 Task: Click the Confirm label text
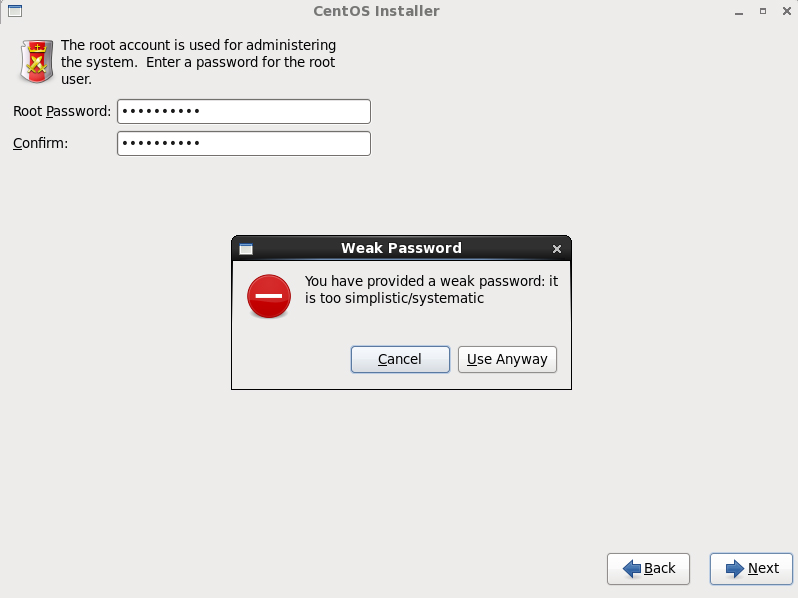pyautogui.click(x=40, y=144)
